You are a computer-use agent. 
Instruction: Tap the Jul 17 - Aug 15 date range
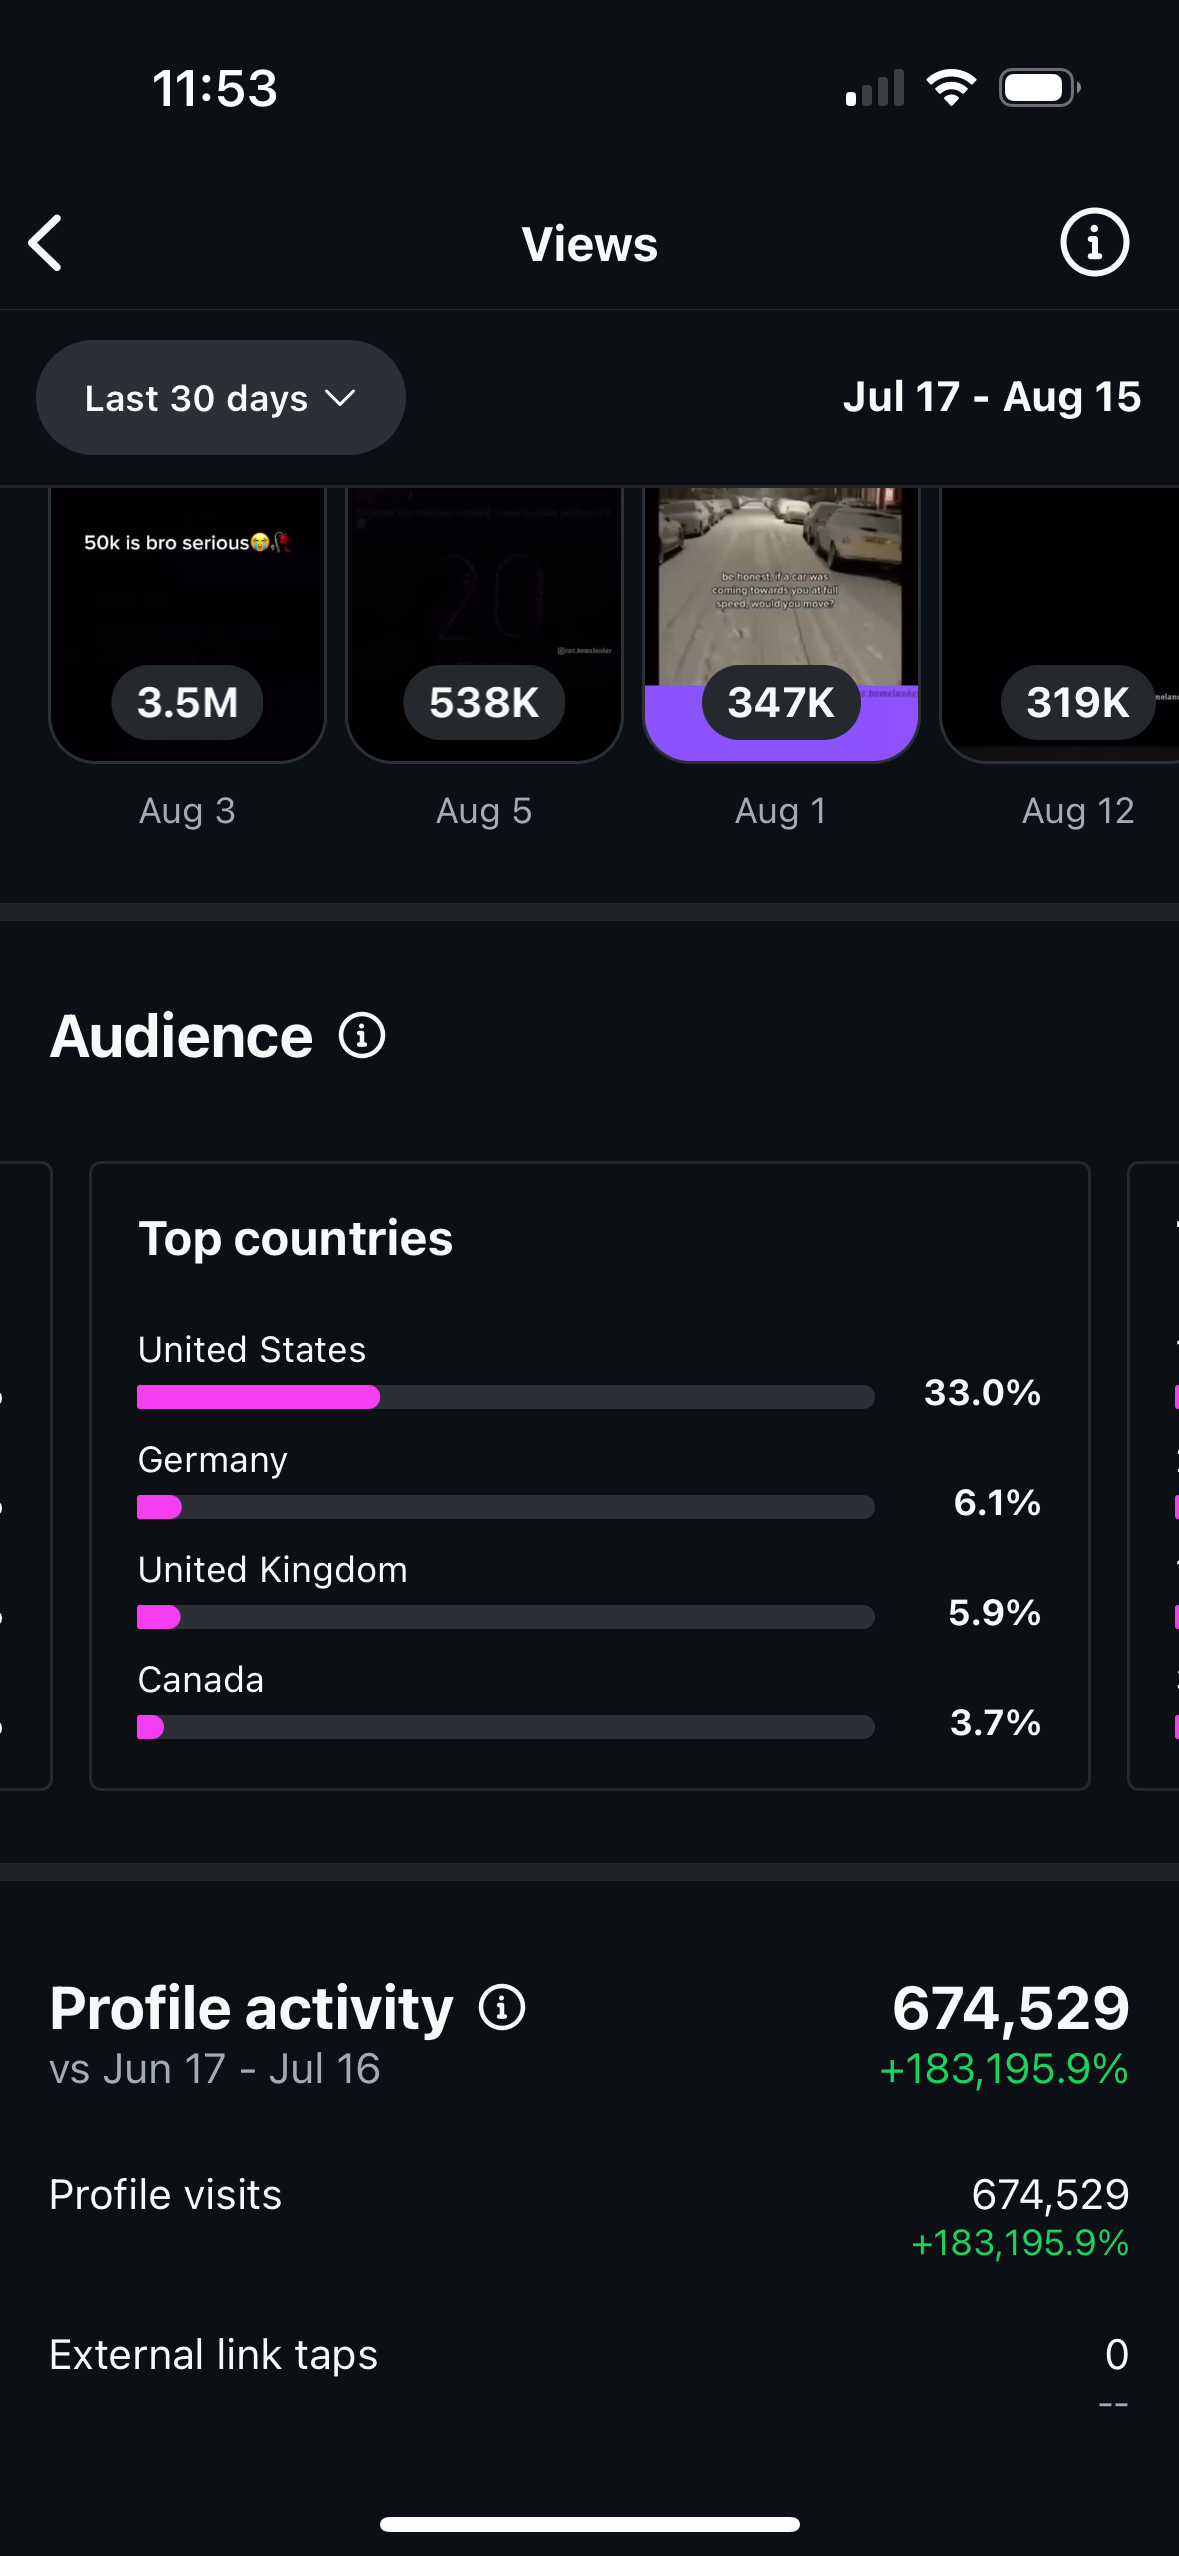coord(991,397)
